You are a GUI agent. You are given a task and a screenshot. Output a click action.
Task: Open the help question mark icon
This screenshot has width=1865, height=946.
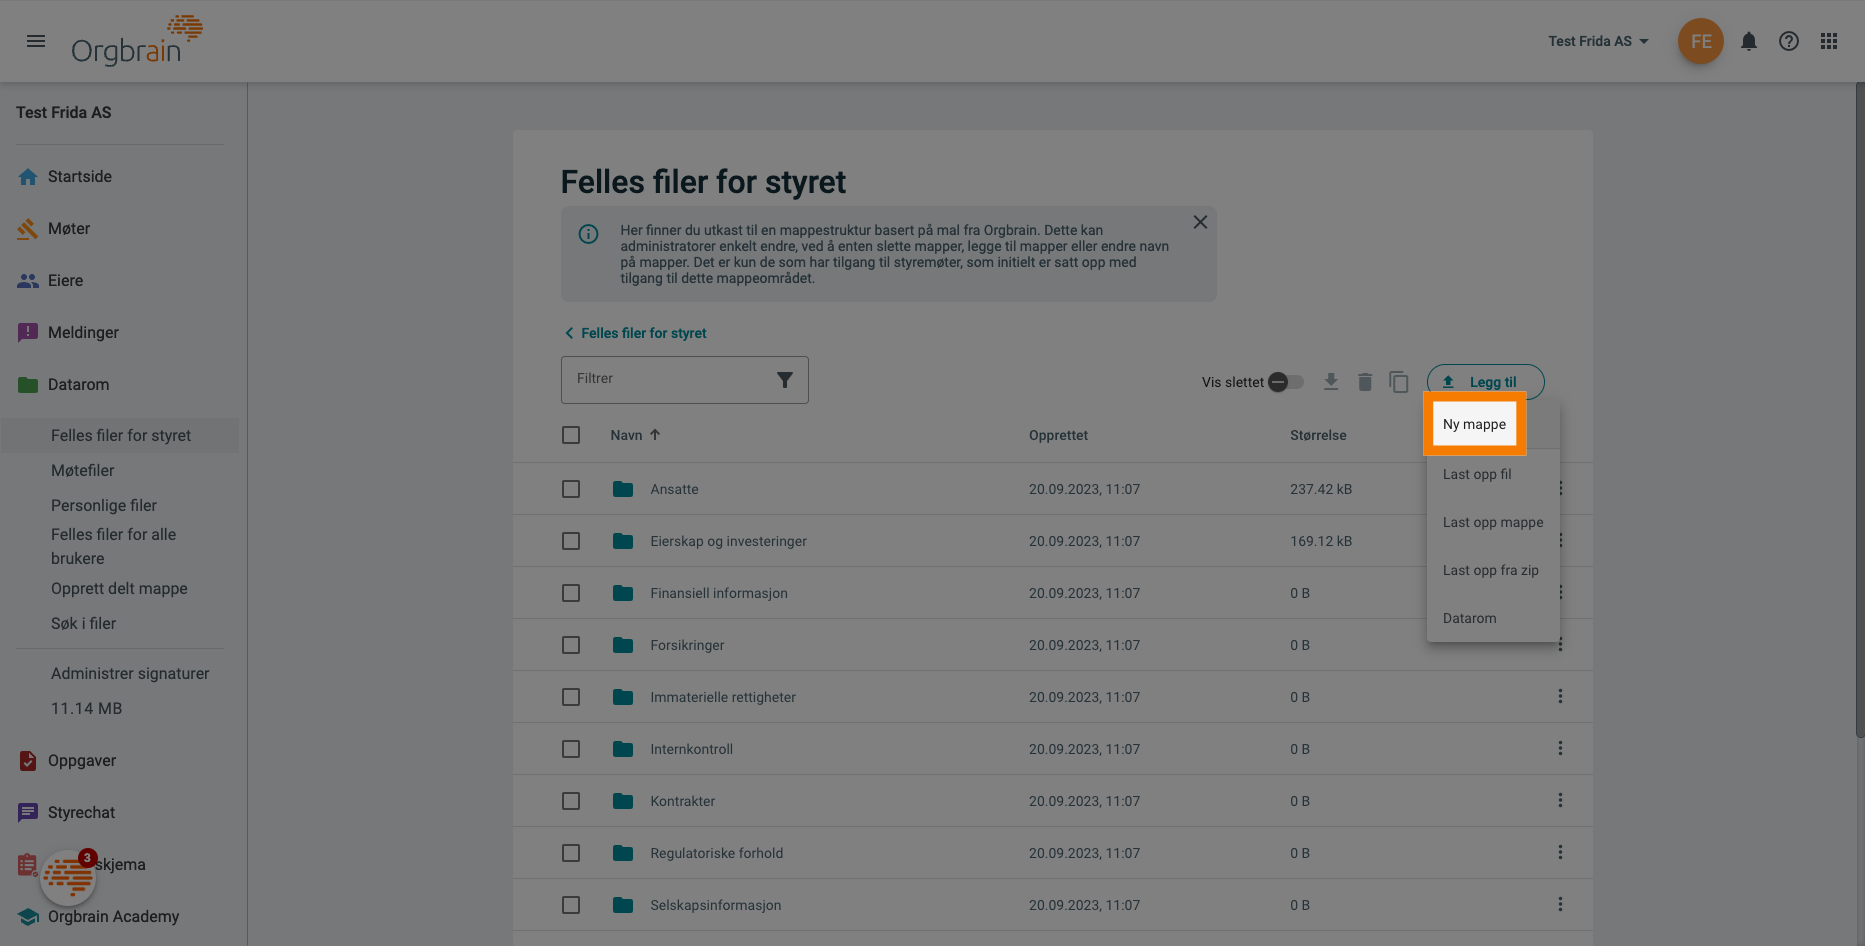[x=1788, y=41]
